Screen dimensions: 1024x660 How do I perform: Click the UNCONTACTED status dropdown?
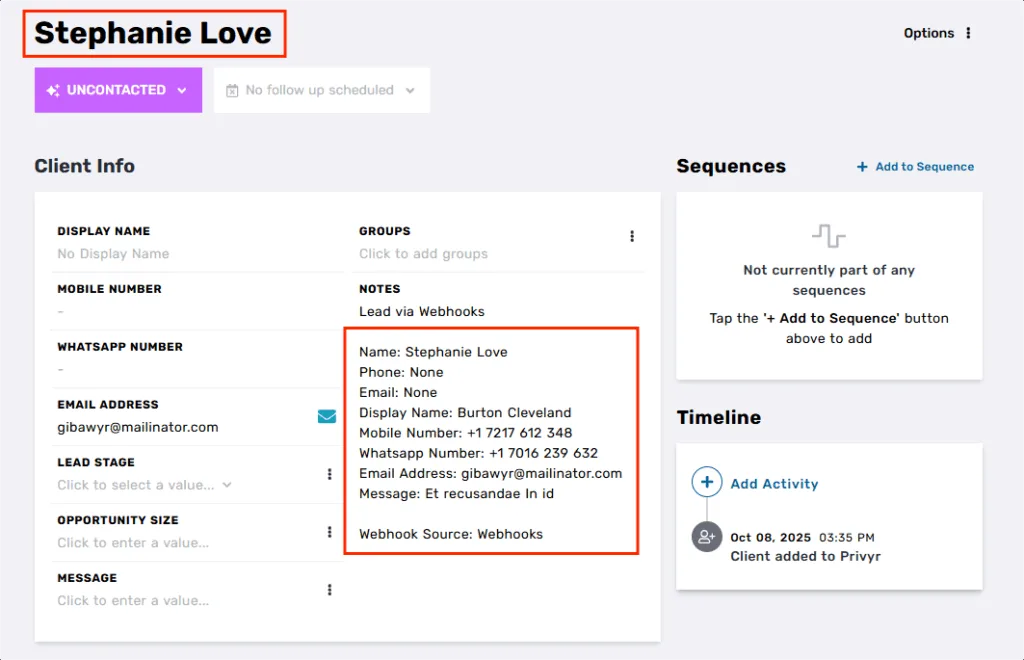click(x=118, y=90)
